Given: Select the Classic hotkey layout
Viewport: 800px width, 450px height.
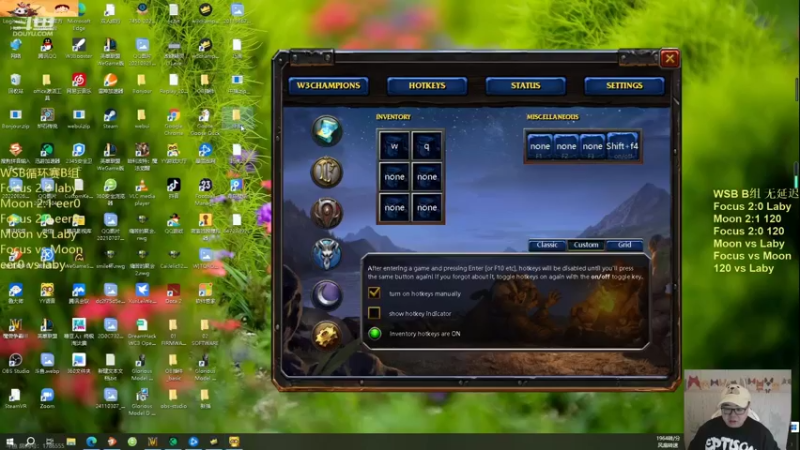Looking at the screenshot, I should pyautogui.click(x=547, y=245).
